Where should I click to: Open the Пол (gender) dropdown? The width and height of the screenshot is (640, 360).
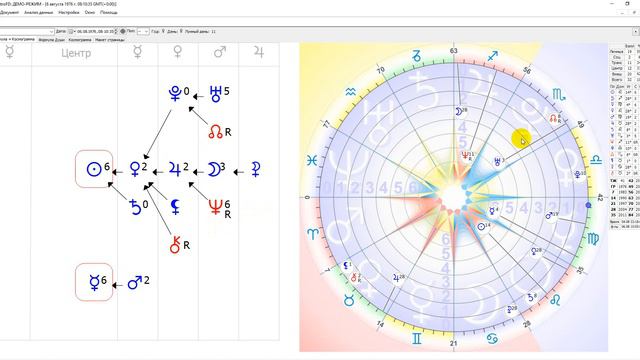point(143,31)
